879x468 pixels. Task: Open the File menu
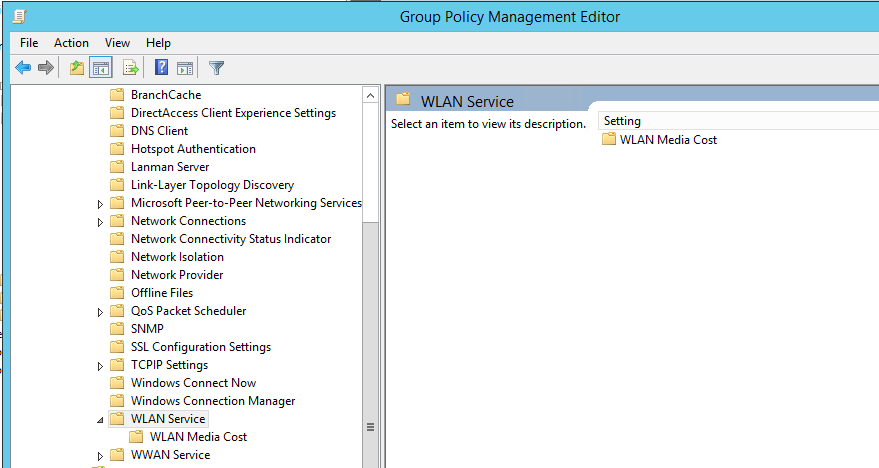pyautogui.click(x=29, y=43)
